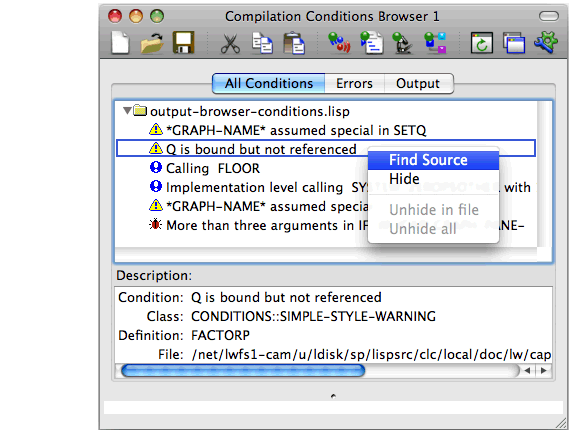Collapse the output-browser-conditions.lisp tree node
The width and height of the screenshot is (577, 436).
tap(127, 110)
